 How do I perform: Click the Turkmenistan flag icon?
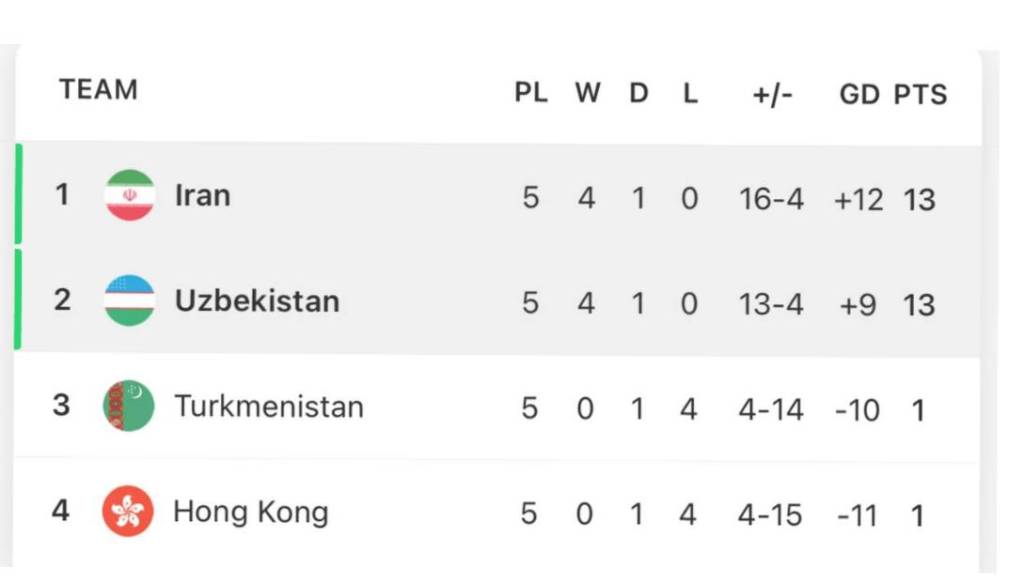click(x=129, y=406)
